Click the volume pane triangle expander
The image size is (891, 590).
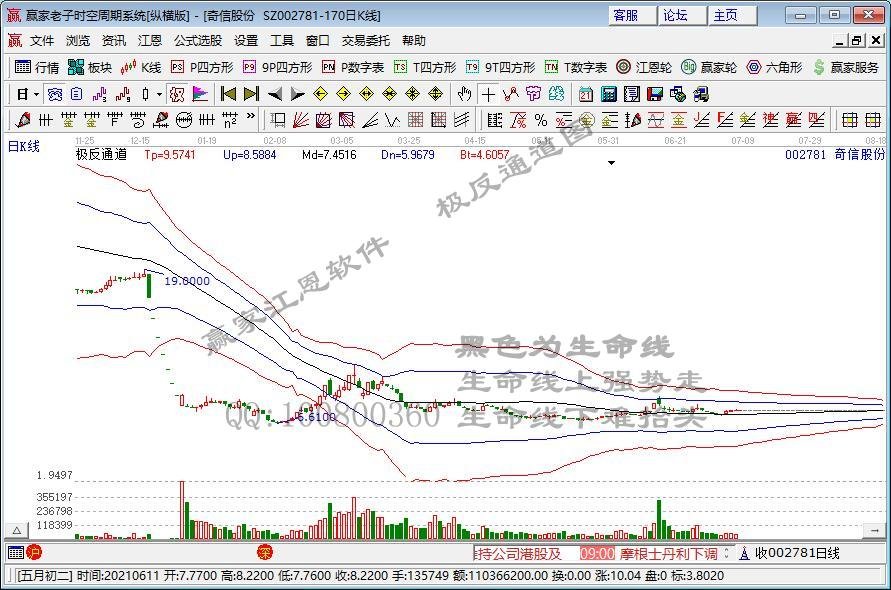click(x=17, y=531)
